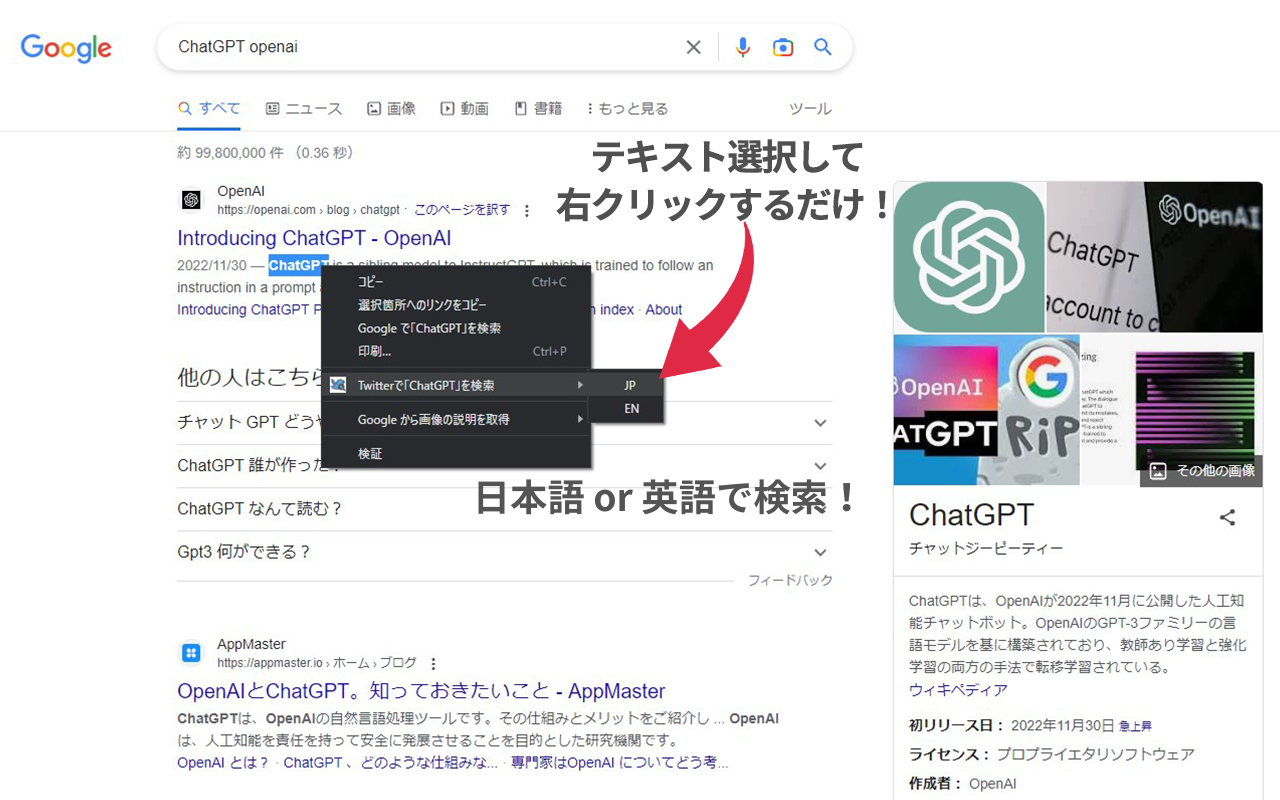
Task: Expand ChatGPT なんて読む？ question
Action: [504, 509]
